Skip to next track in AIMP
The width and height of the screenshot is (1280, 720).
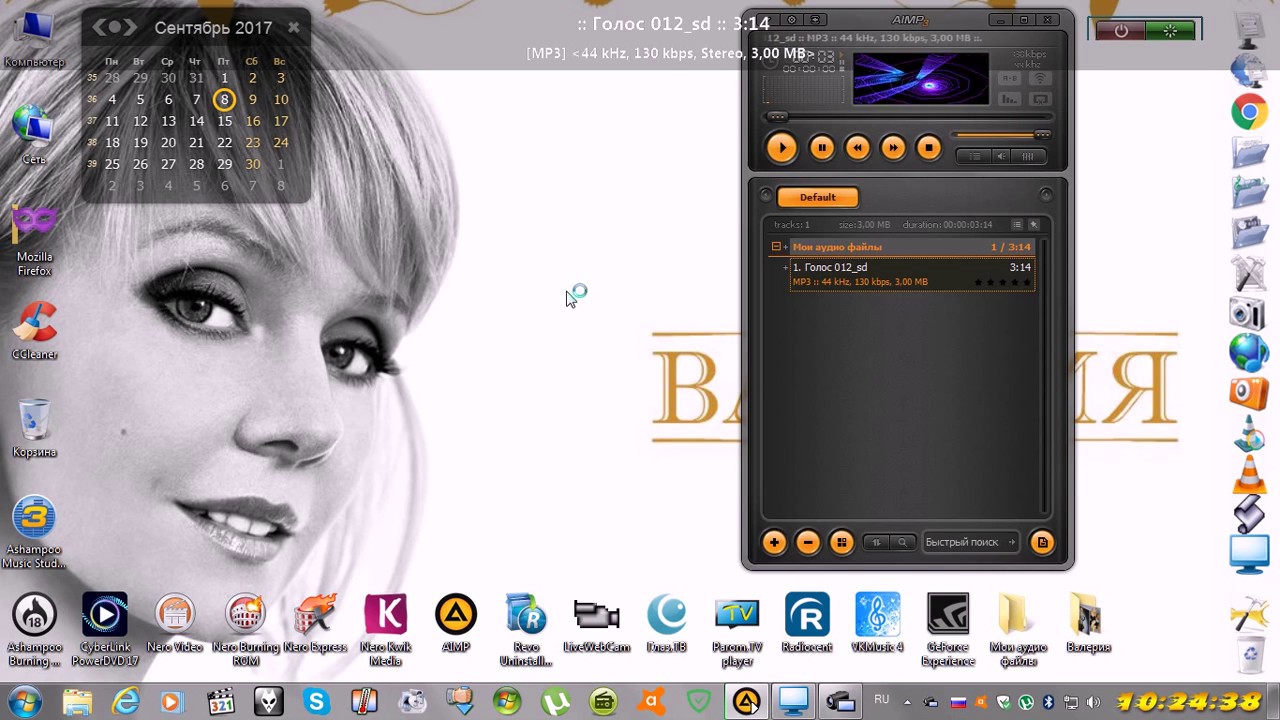tap(893, 148)
